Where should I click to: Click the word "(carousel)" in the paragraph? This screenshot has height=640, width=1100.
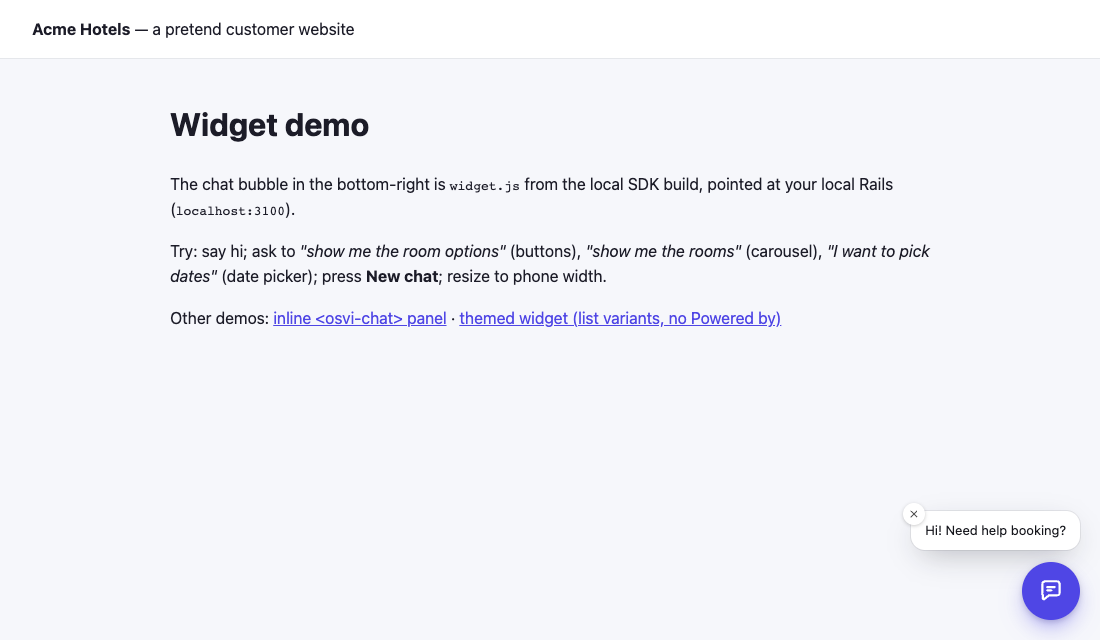tap(784, 251)
